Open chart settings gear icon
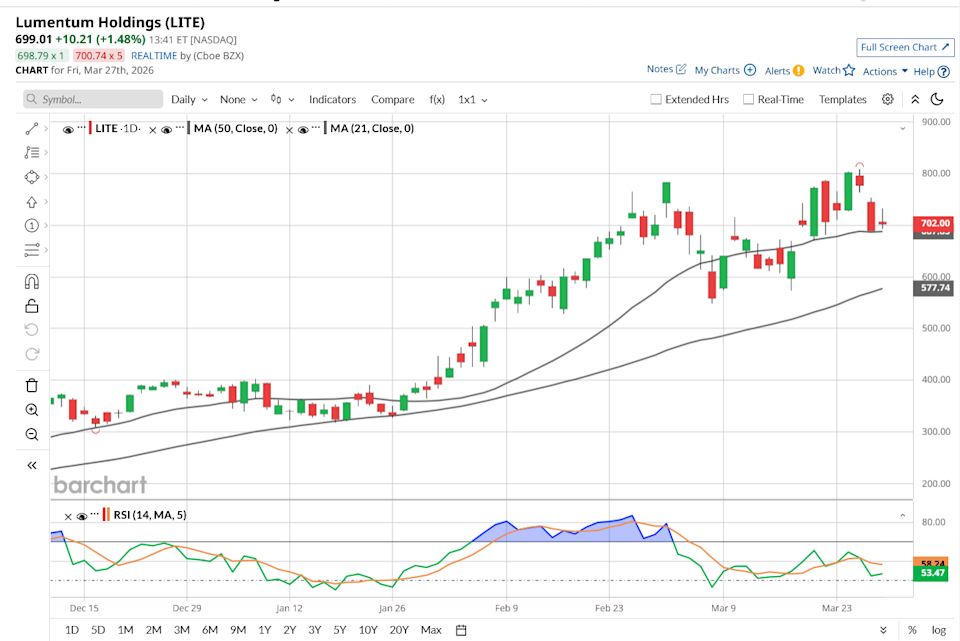960x641 pixels. (887, 99)
